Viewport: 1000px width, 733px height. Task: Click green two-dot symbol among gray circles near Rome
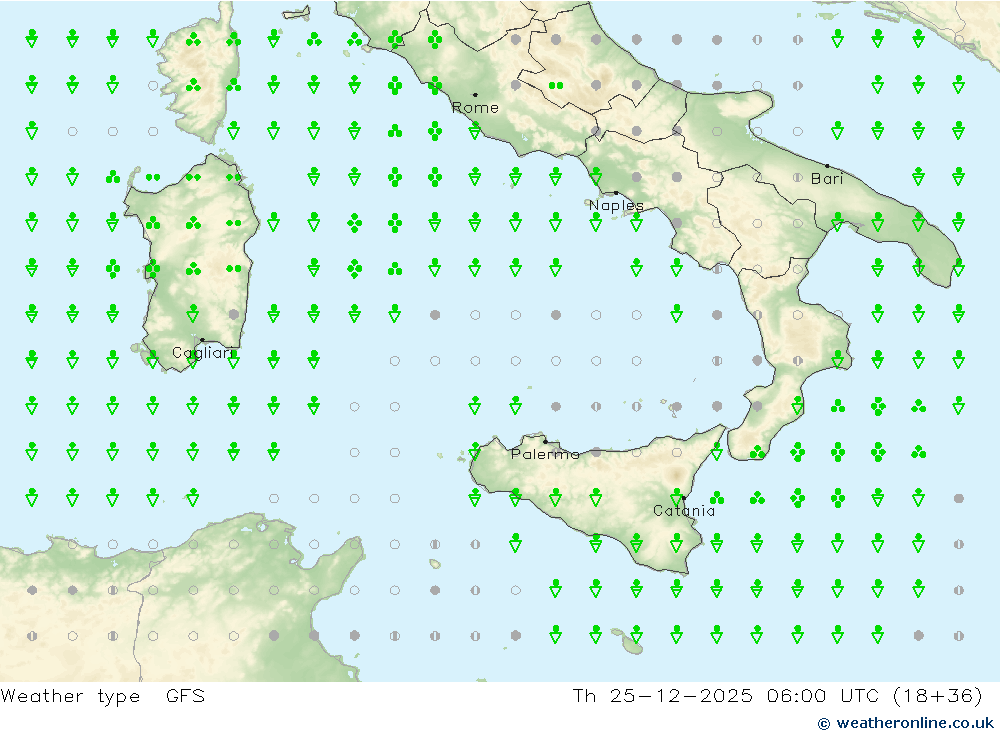coord(556,85)
